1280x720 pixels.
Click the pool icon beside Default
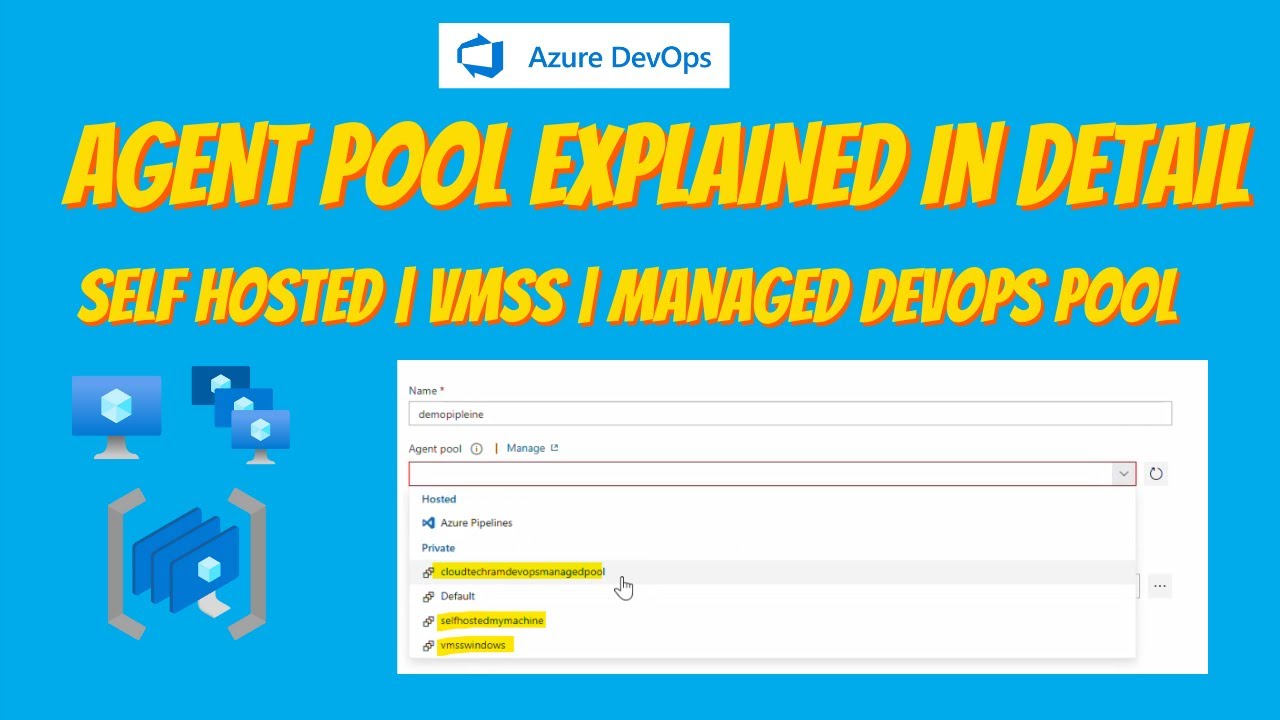428,596
